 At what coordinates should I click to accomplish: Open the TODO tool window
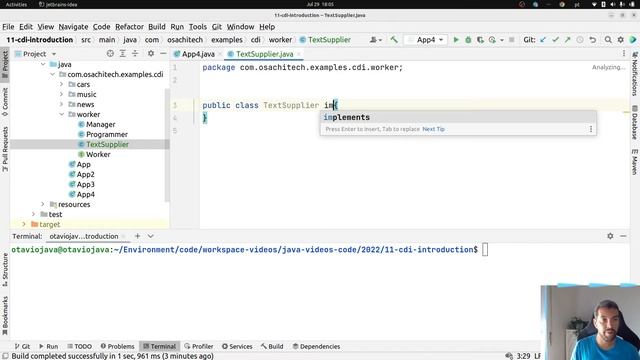click(x=80, y=346)
